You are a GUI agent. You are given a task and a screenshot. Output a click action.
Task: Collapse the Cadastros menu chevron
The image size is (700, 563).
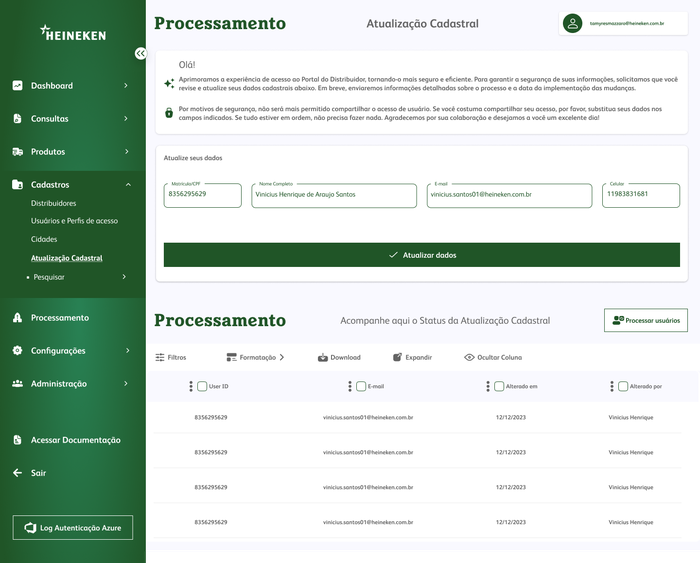(x=128, y=184)
